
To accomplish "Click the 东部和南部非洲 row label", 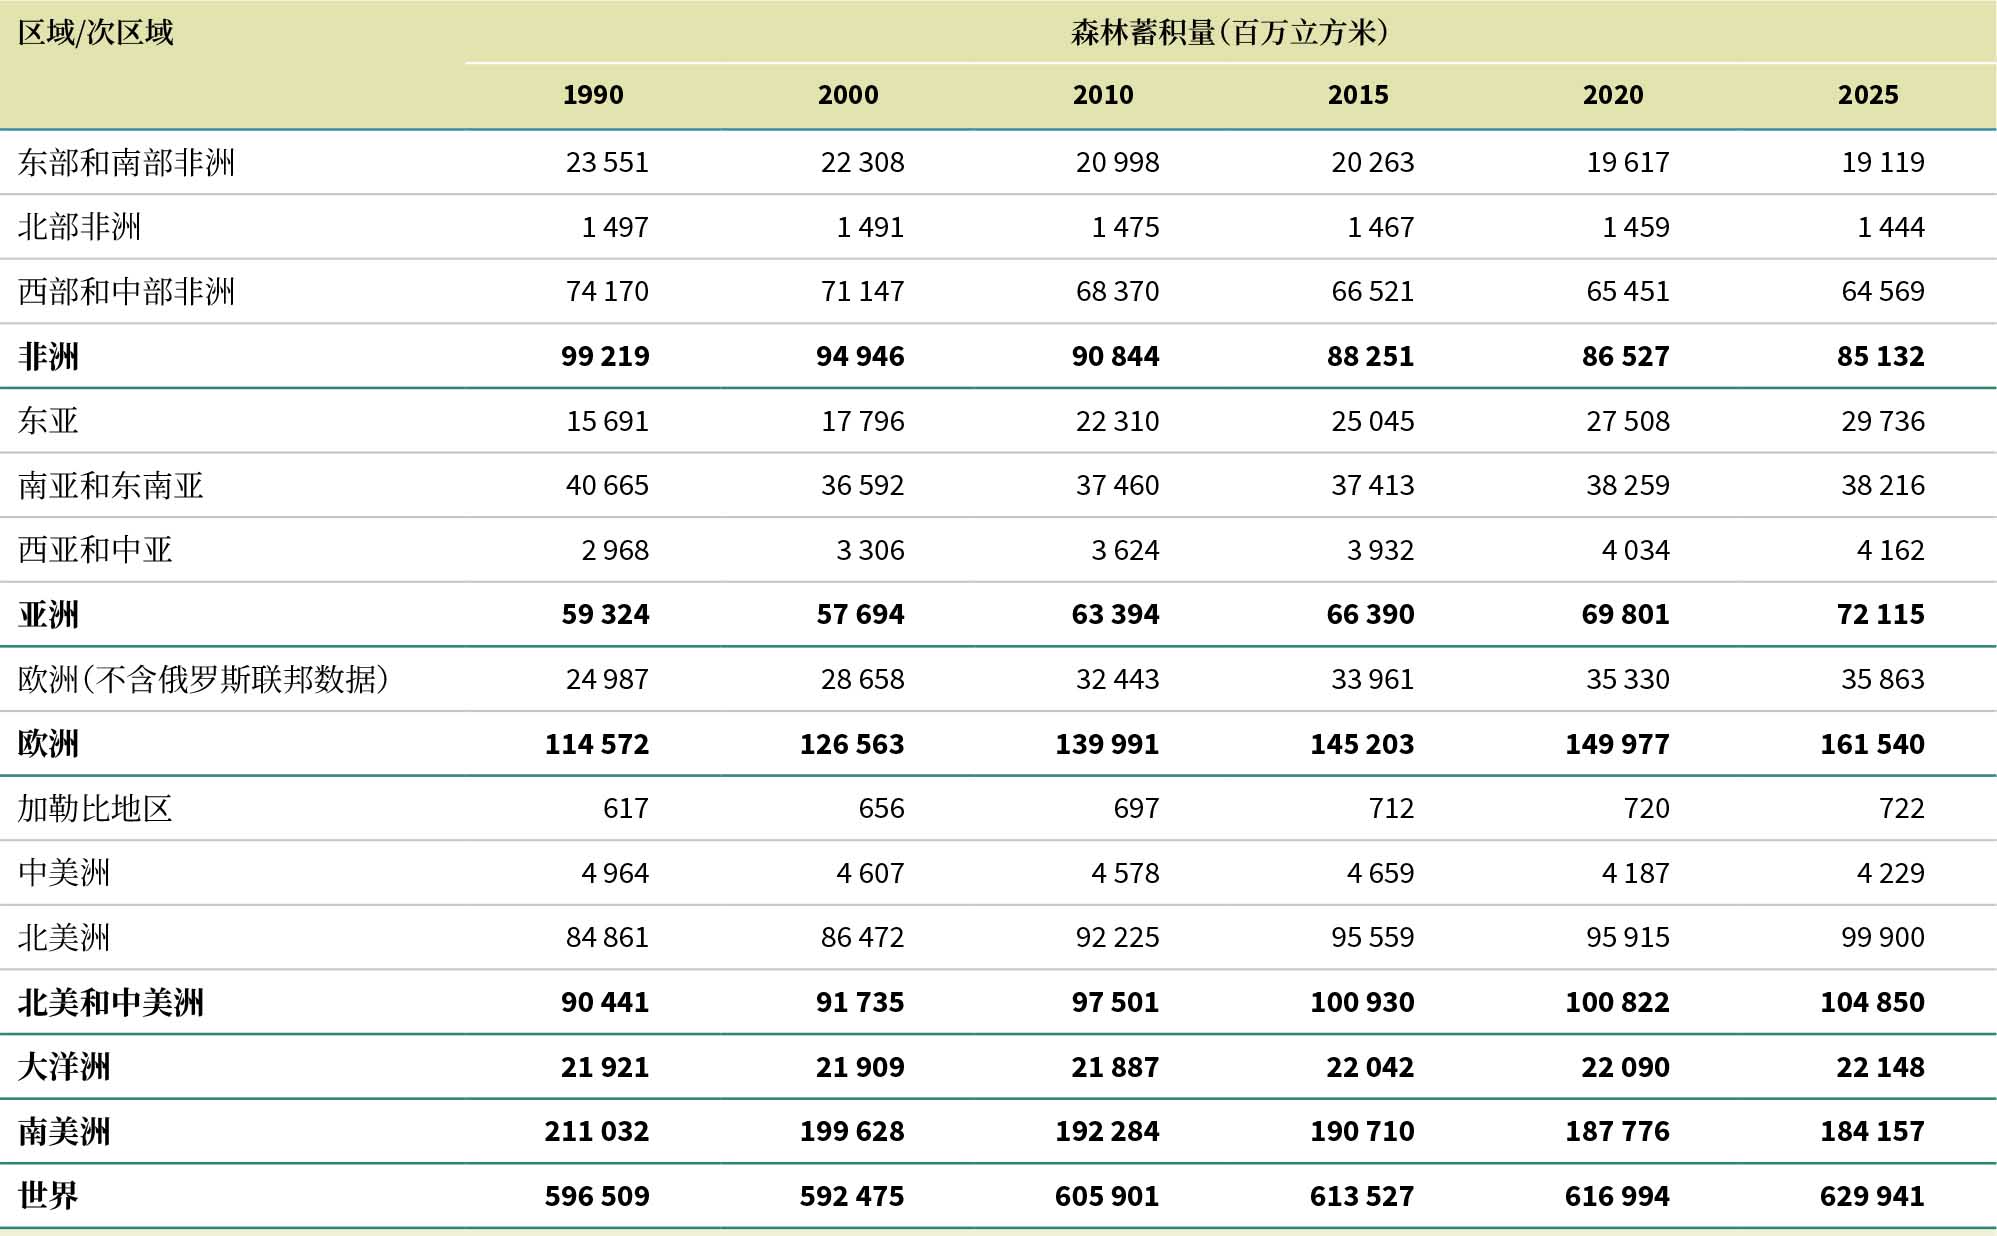I will 126,162.
